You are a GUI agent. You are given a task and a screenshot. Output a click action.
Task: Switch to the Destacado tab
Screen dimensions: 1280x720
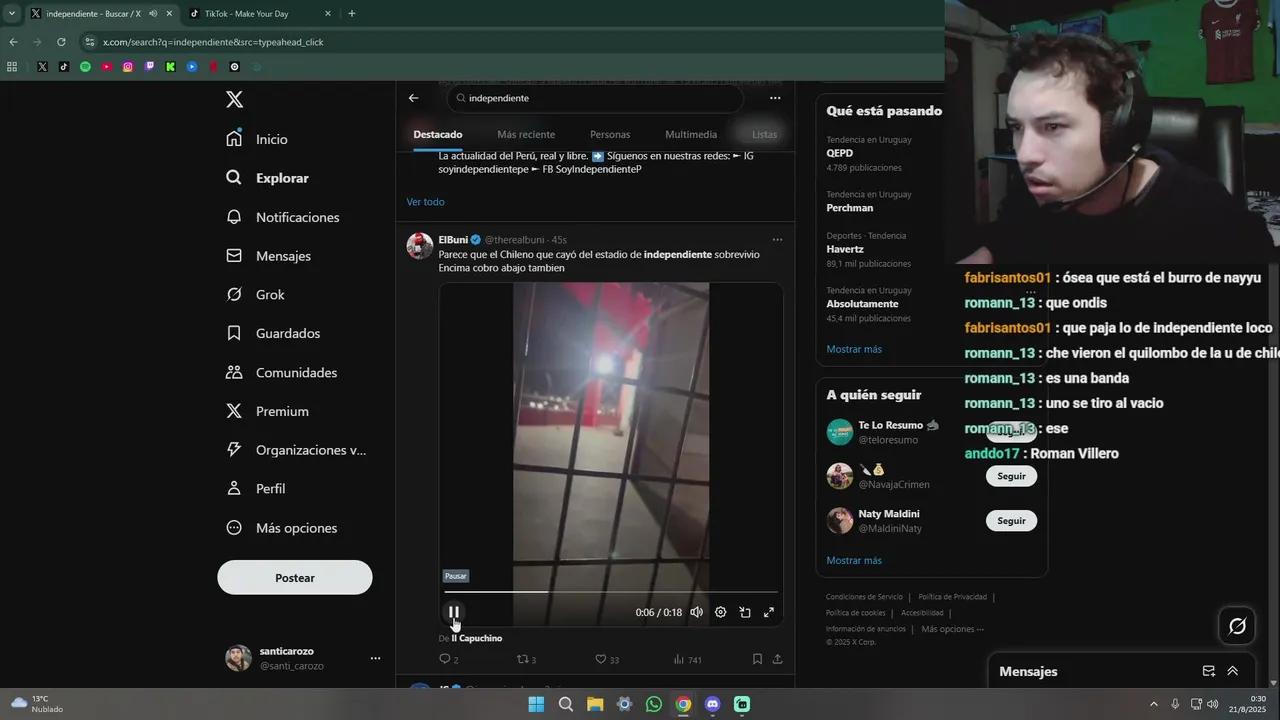tap(438, 134)
